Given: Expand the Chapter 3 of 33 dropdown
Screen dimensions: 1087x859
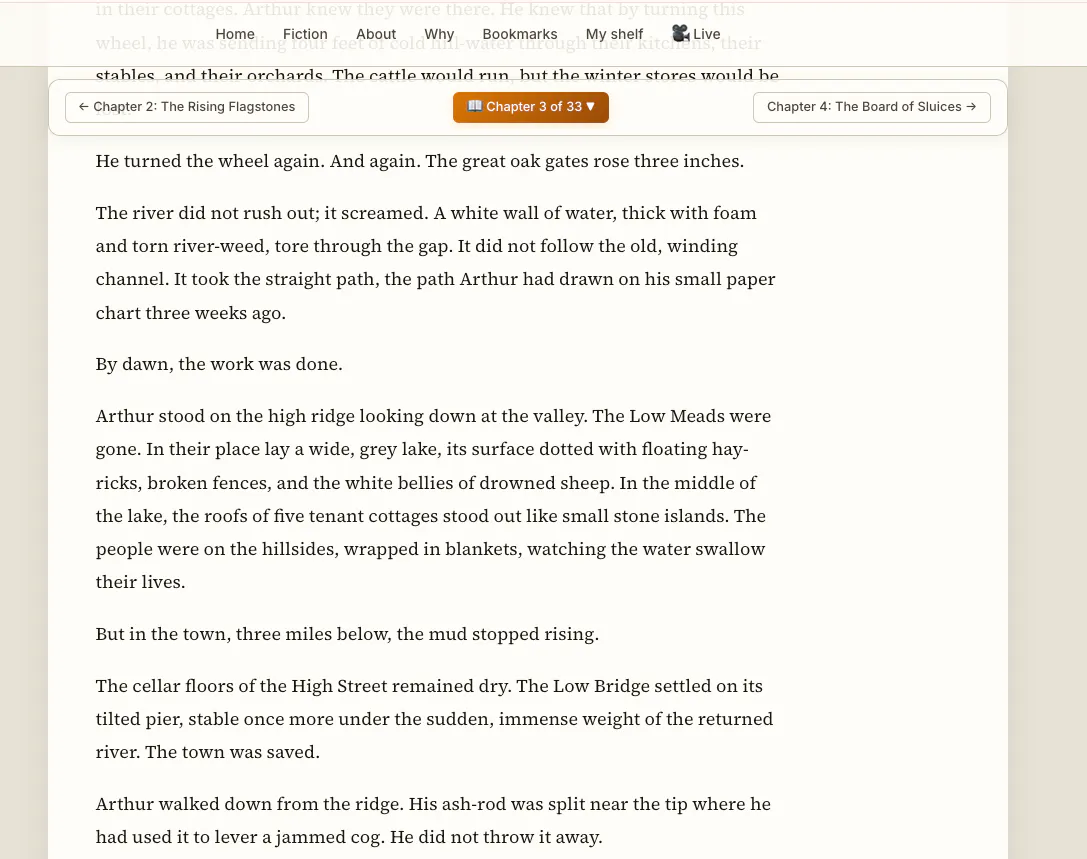Looking at the screenshot, I should coord(531,107).
